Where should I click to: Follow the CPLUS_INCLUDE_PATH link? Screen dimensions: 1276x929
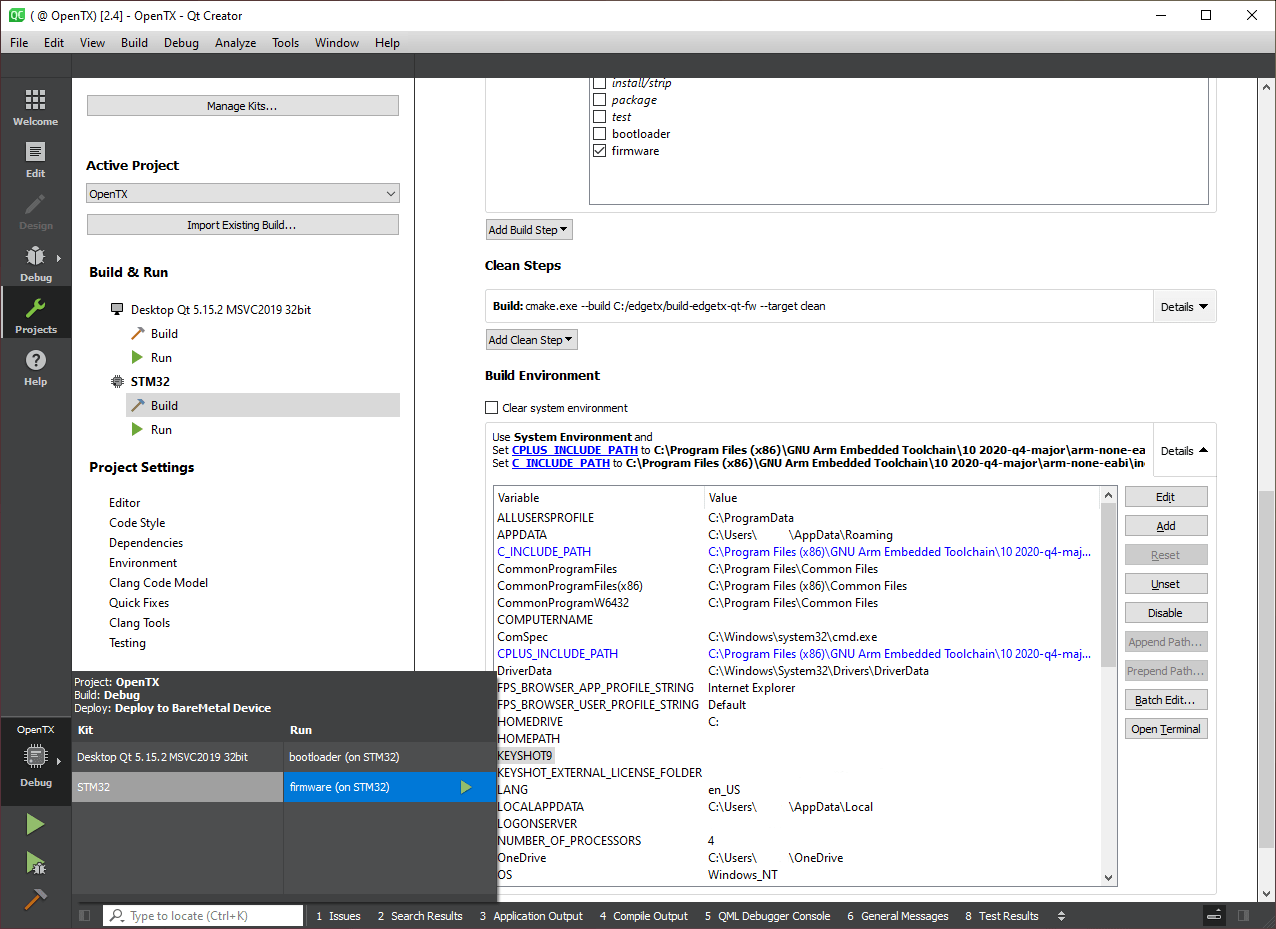point(575,450)
